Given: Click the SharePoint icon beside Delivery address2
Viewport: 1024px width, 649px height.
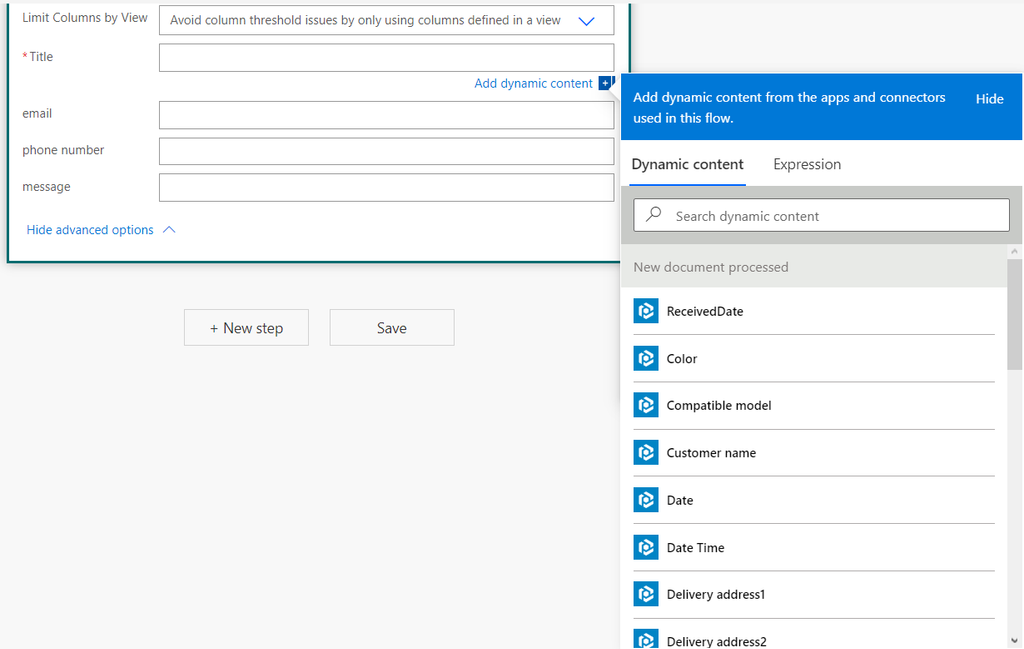Looking at the screenshot, I should (x=645, y=637).
